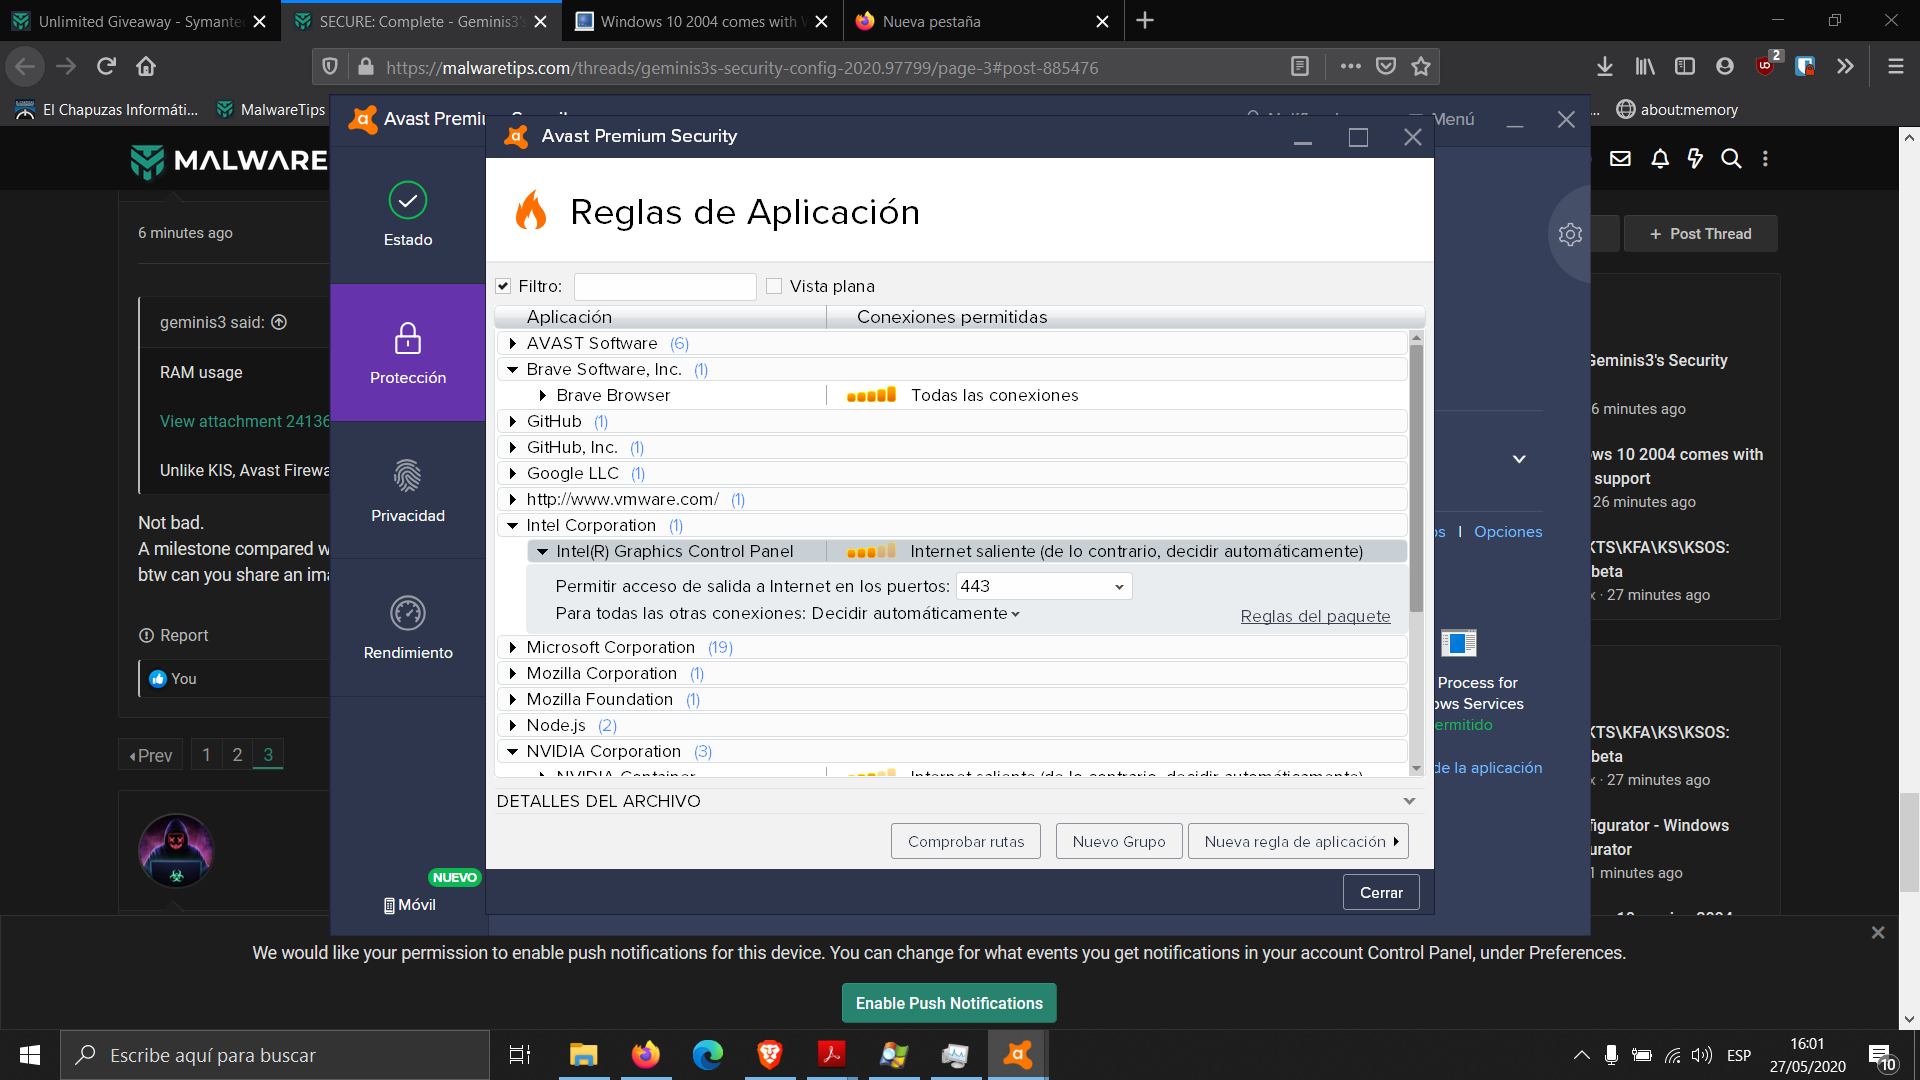Collapse the Intel Corporation group
Viewport: 1920px width, 1080px height.
[513, 525]
